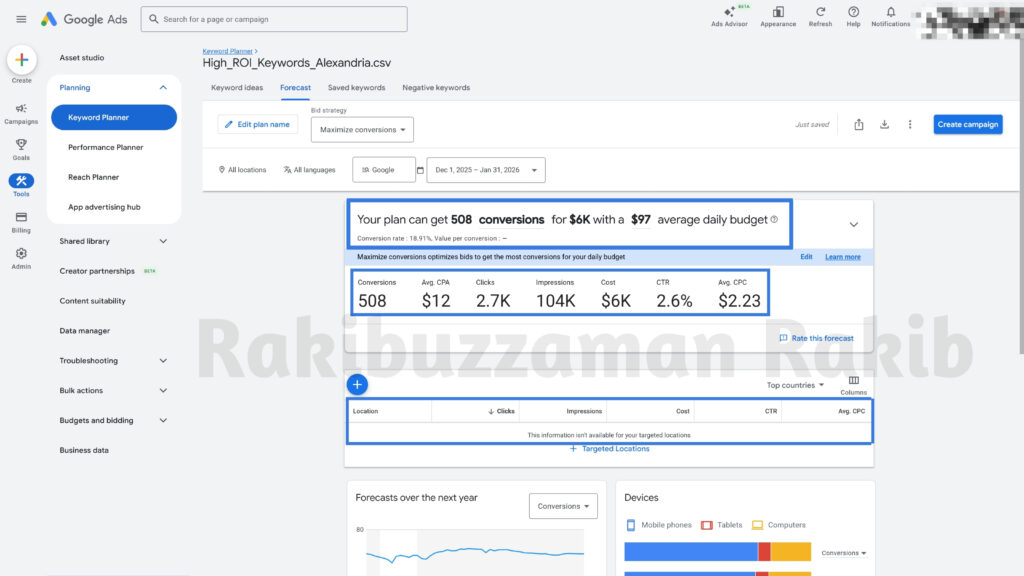The height and width of the screenshot is (576, 1024).
Task: Click the Create plus button in sidebar
Action: tap(21, 60)
